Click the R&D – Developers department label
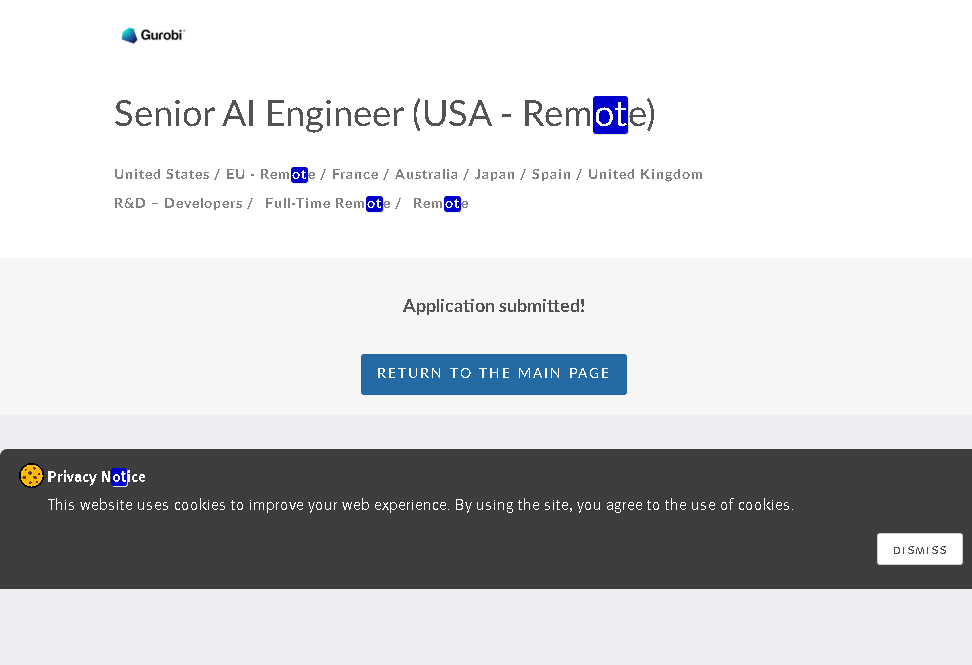 [x=178, y=203]
